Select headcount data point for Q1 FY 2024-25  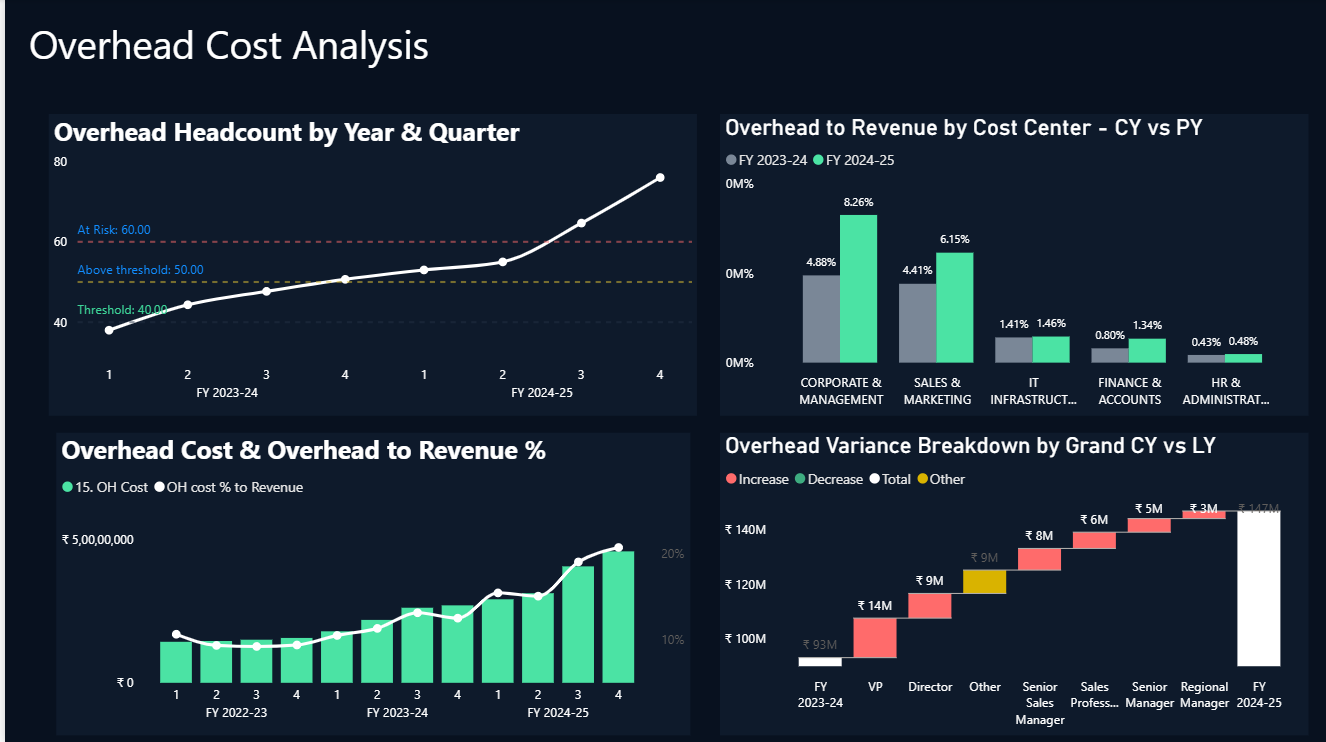pyautogui.click(x=424, y=270)
